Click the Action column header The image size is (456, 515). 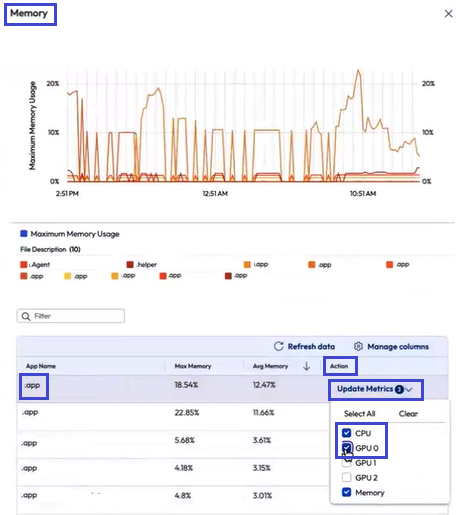point(339,366)
